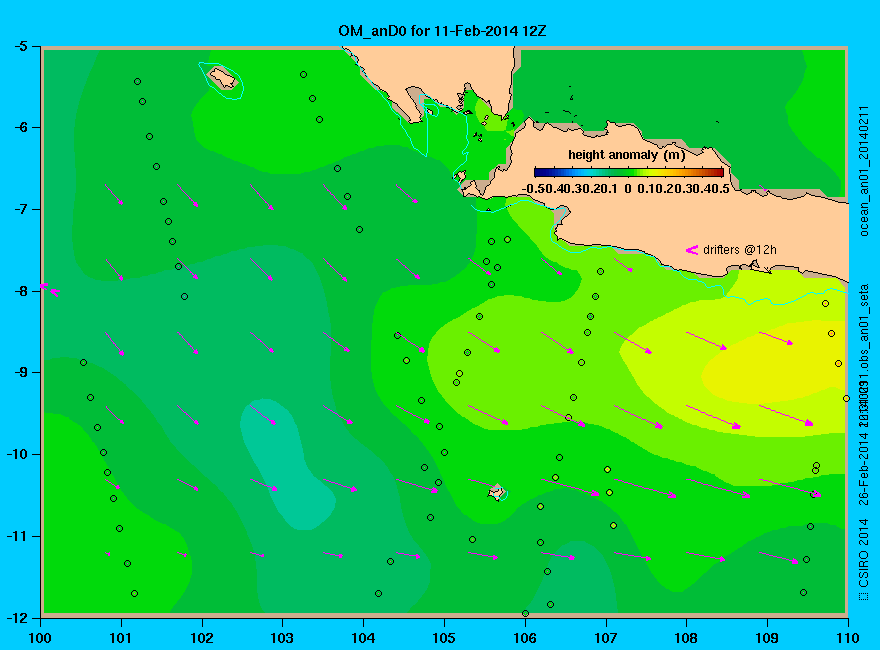Click the 106 longitude axis label
Viewport: 880px width, 650px height.
525,638
